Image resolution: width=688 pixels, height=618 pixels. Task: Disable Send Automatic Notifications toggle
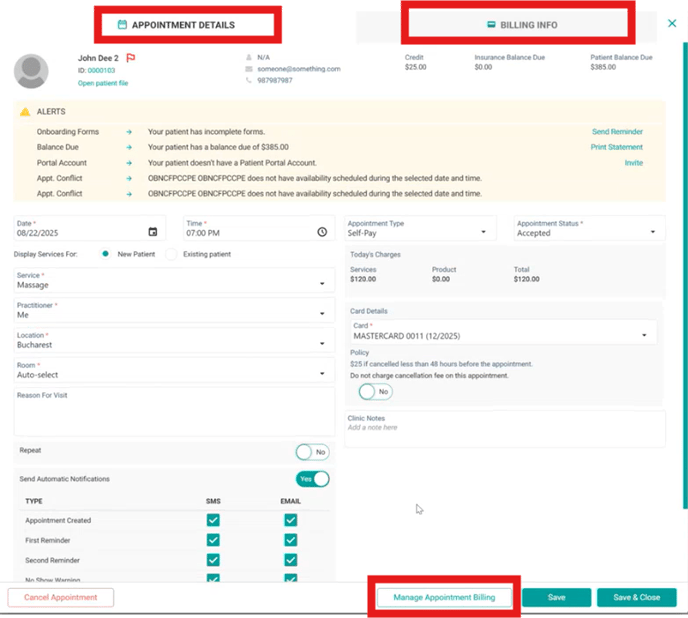pyautogui.click(x=312, y=479)
